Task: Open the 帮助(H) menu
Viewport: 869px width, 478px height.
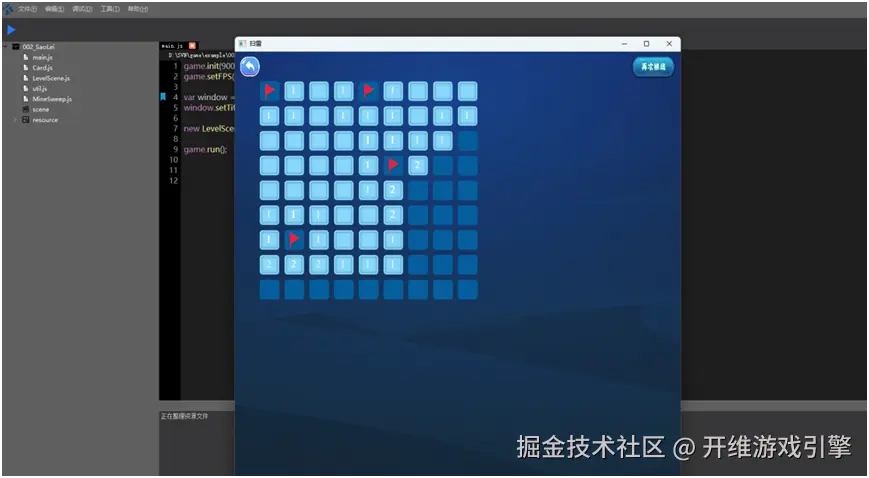Action: point(137,9)
